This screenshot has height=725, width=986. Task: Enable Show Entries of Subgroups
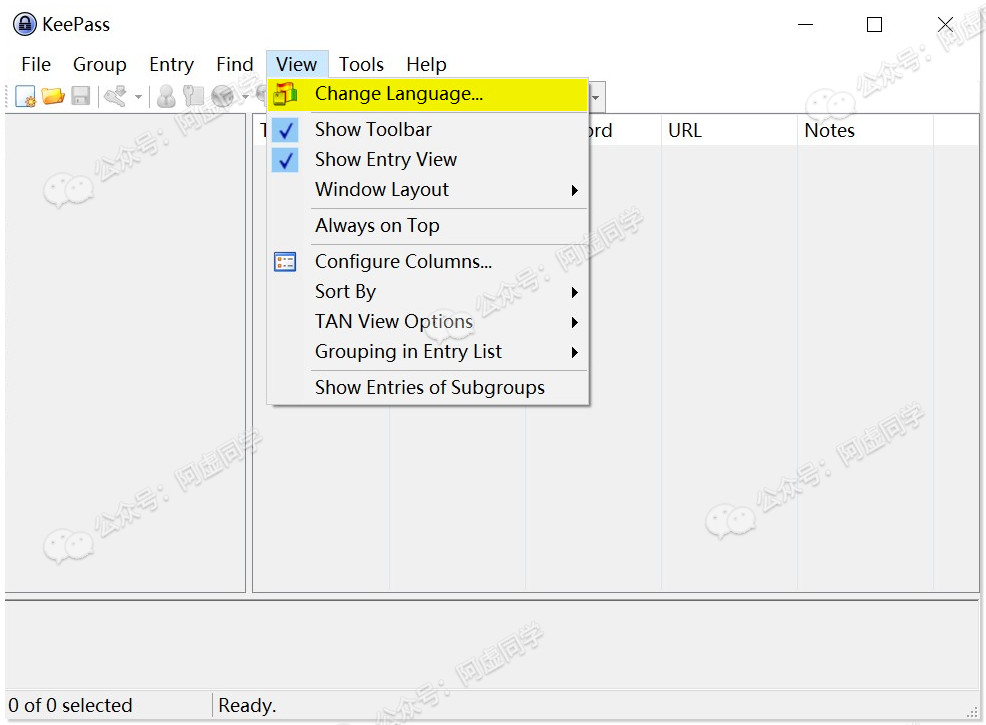tap(428, 388)
